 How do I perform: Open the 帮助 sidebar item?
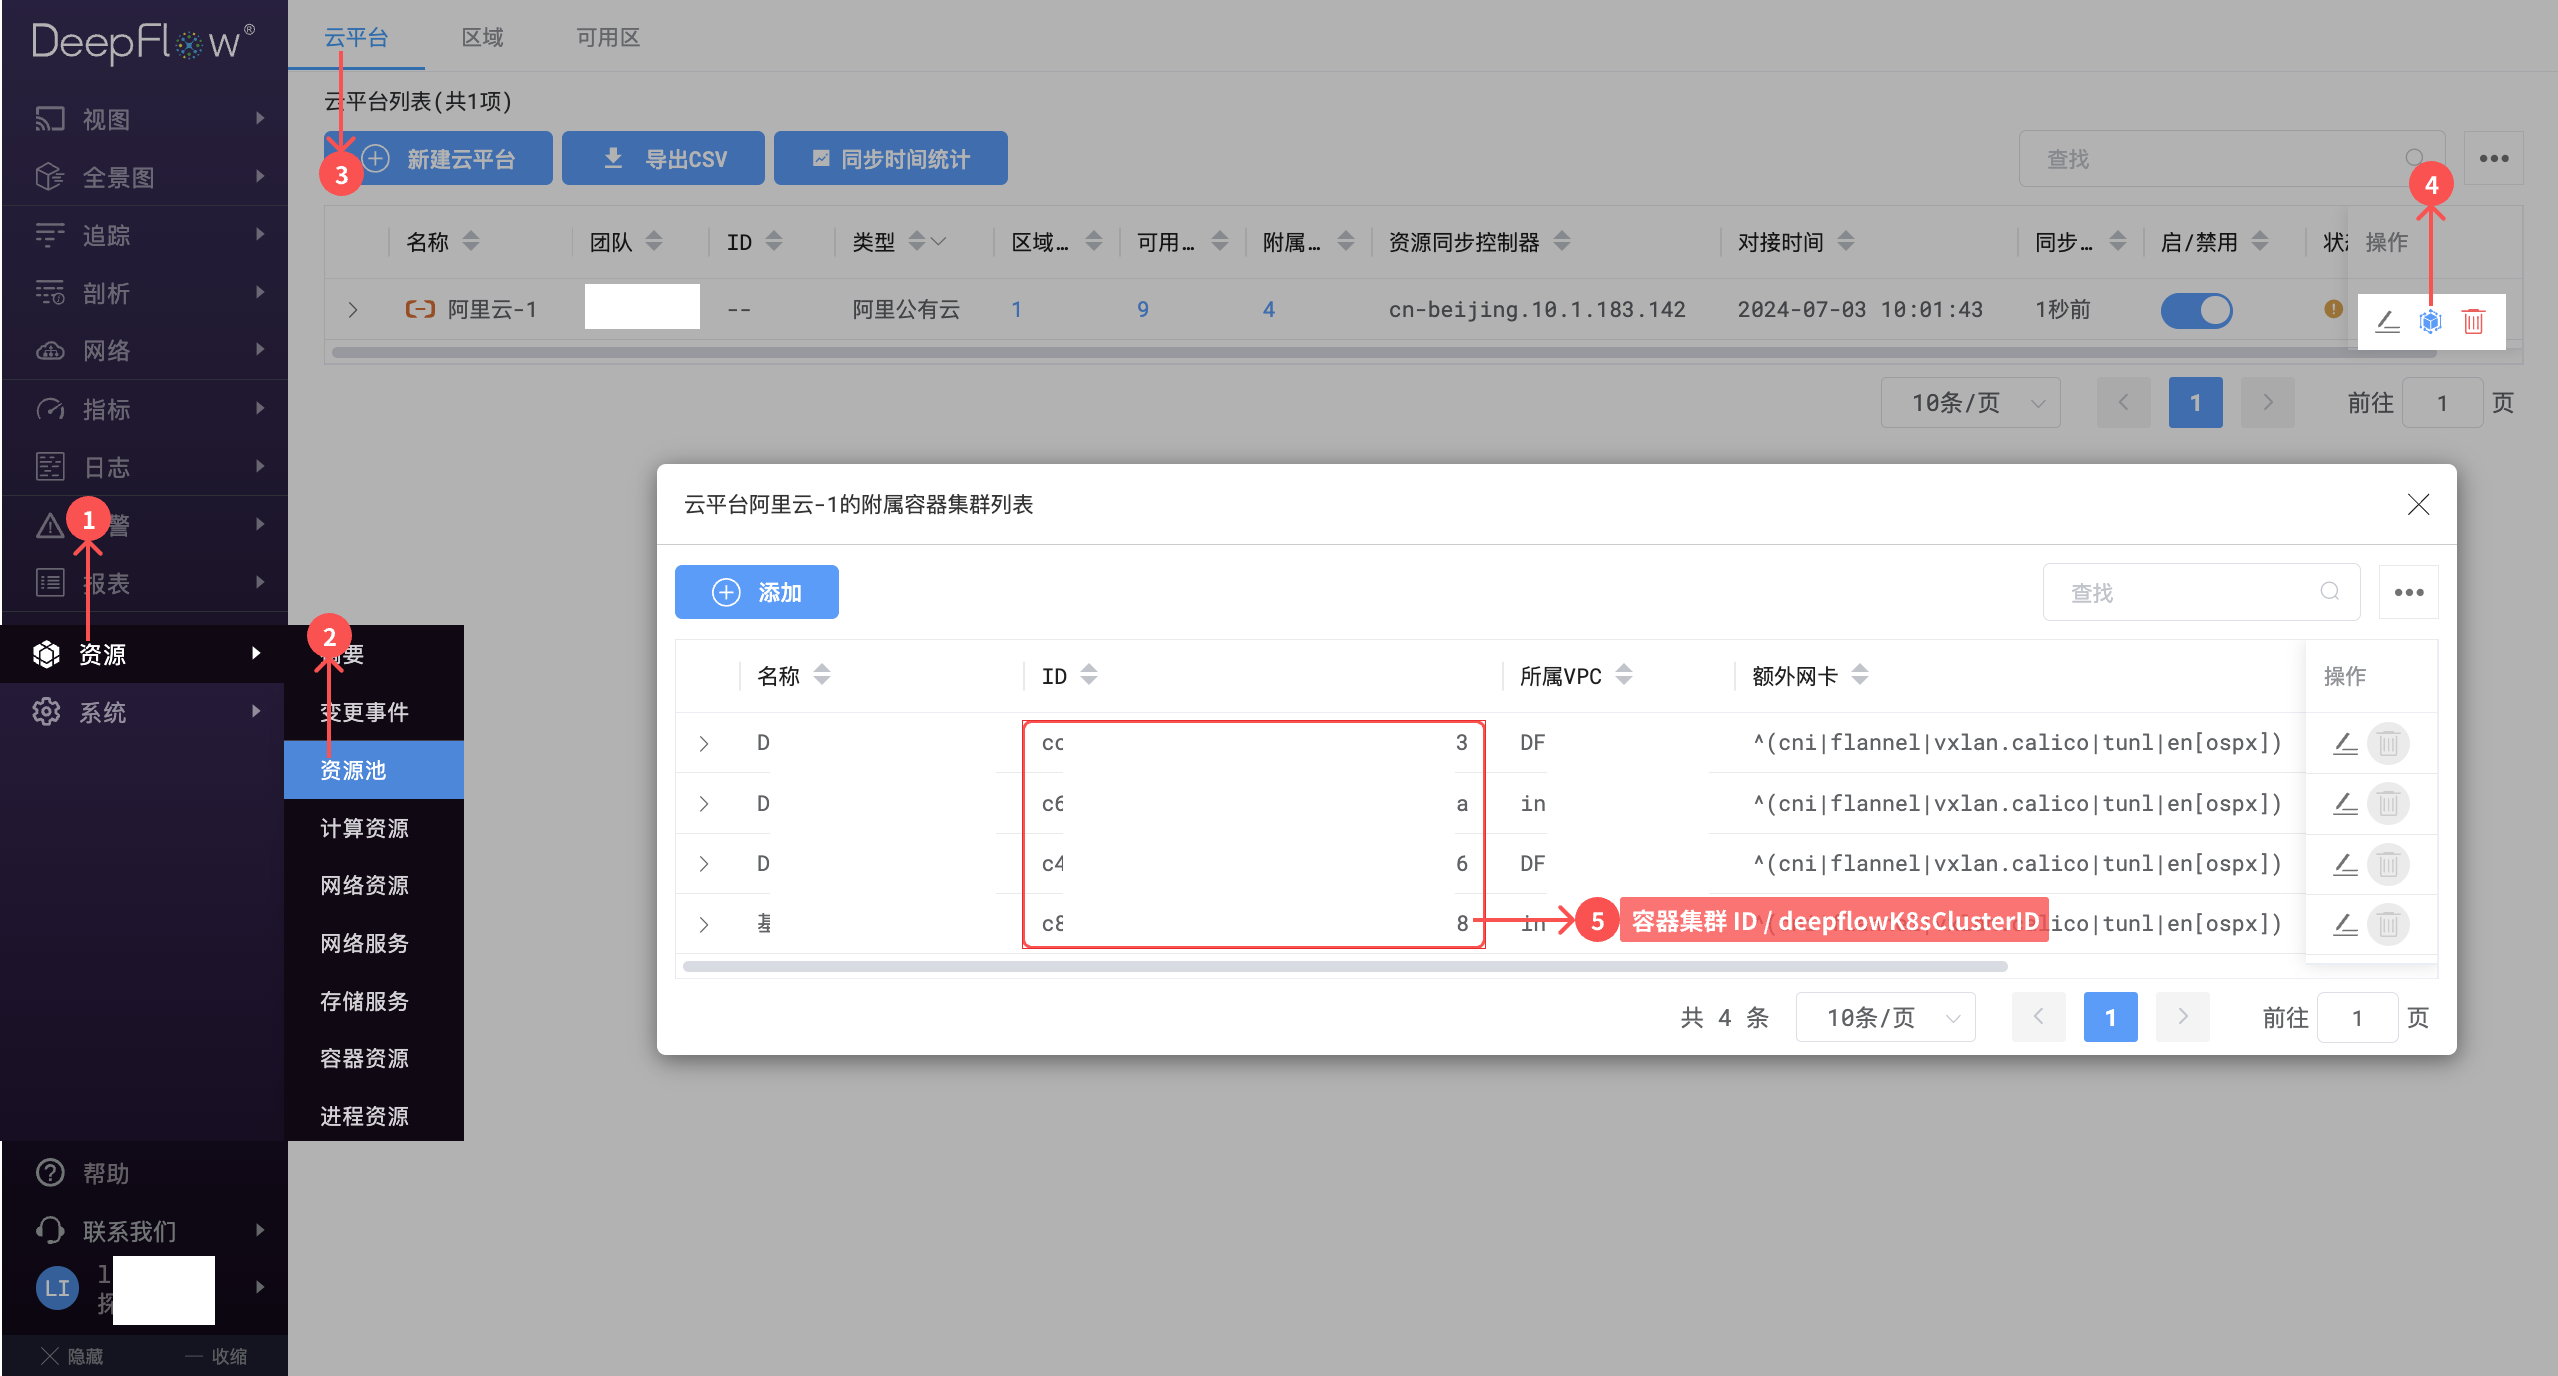click(106, 1171)
